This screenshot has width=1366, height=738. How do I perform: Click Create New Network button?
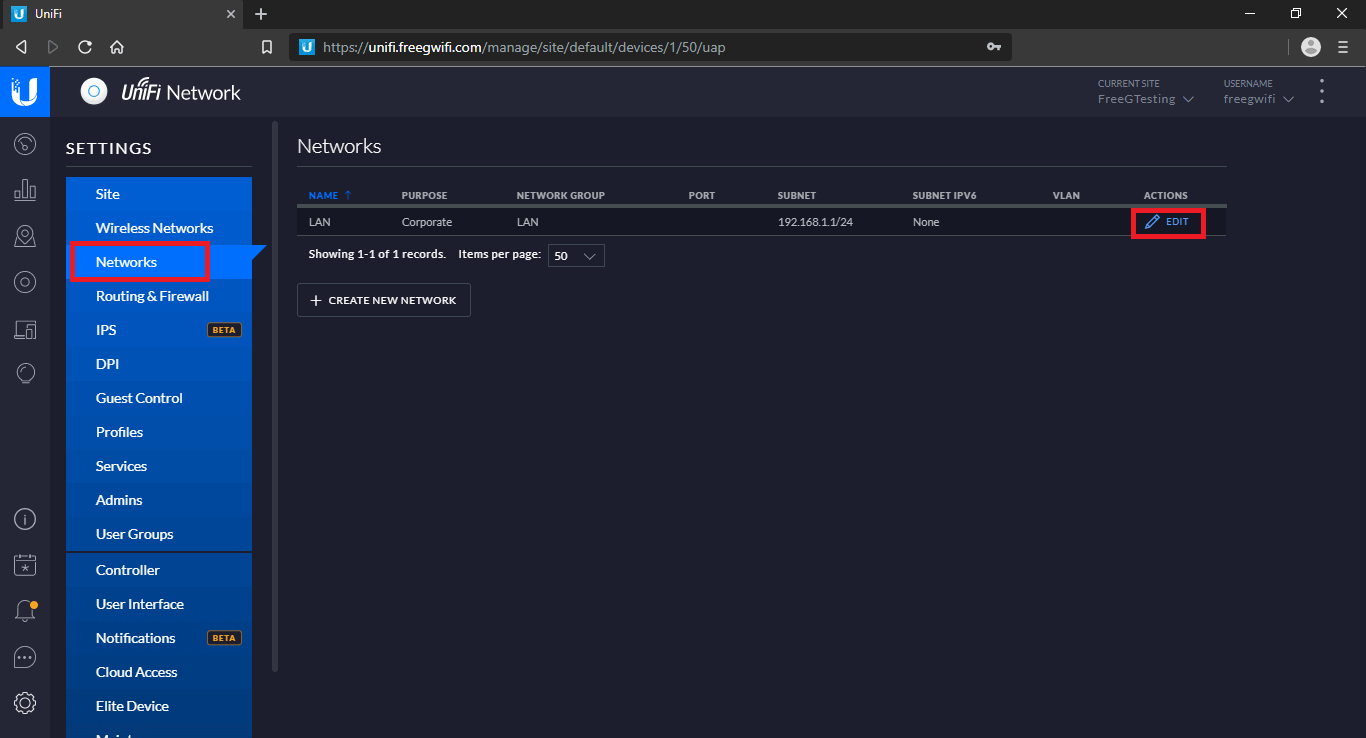[x=384, y=300]
